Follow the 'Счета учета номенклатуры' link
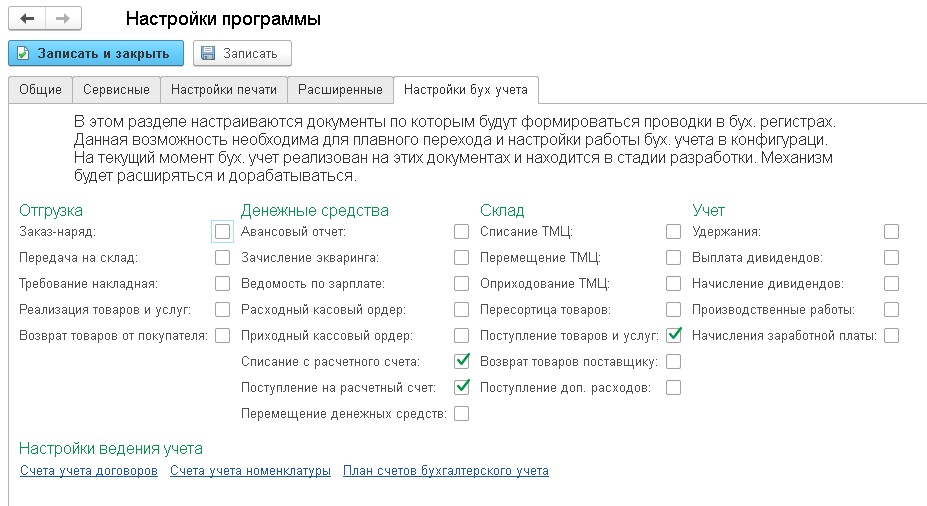The image size is (927, 506). pos(250,471)
